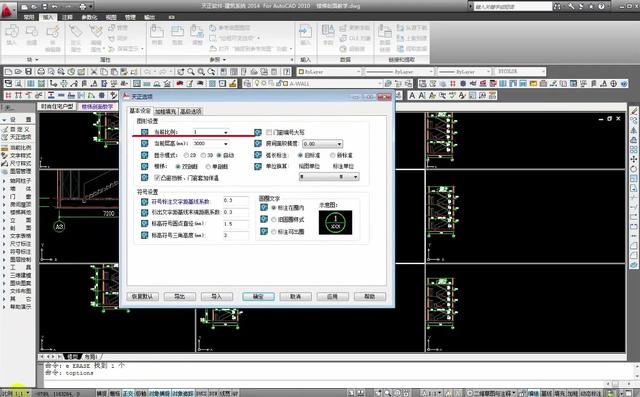Screen dimensions: 640x397
Task: Click the help icon beside 门窗编号大写
Action: 258,132
